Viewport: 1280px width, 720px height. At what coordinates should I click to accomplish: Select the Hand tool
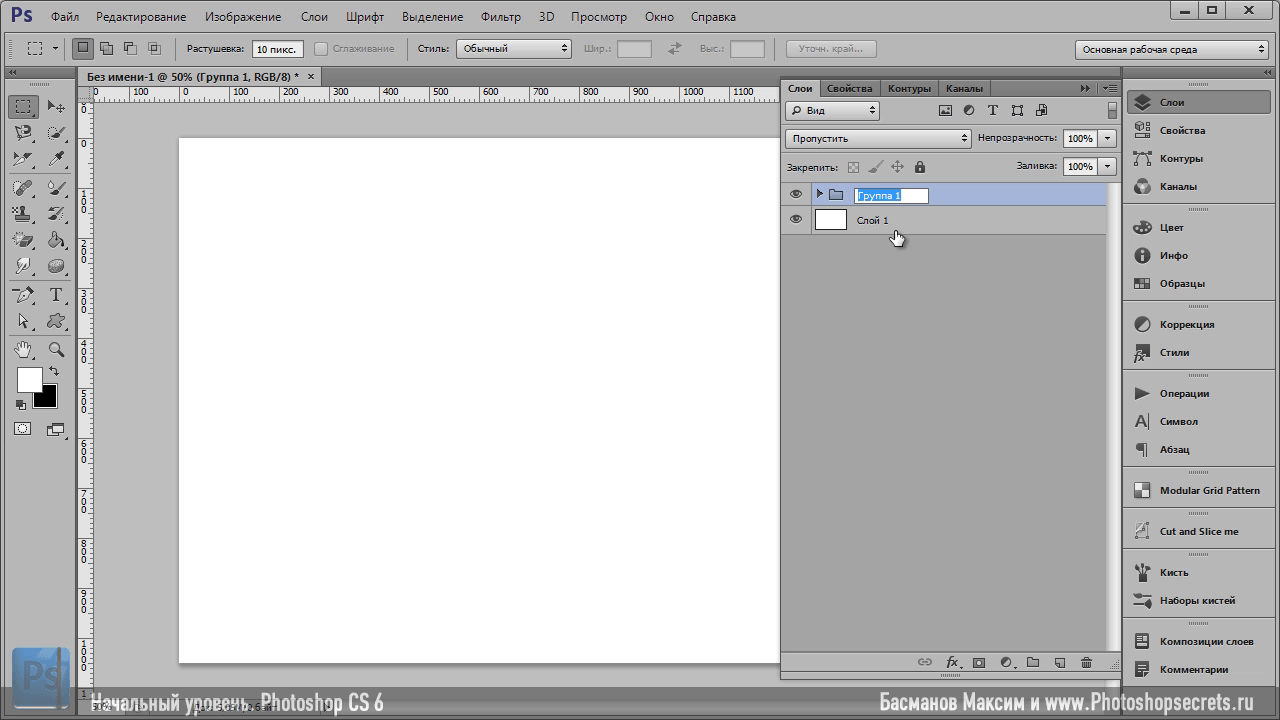click(24, 350)
